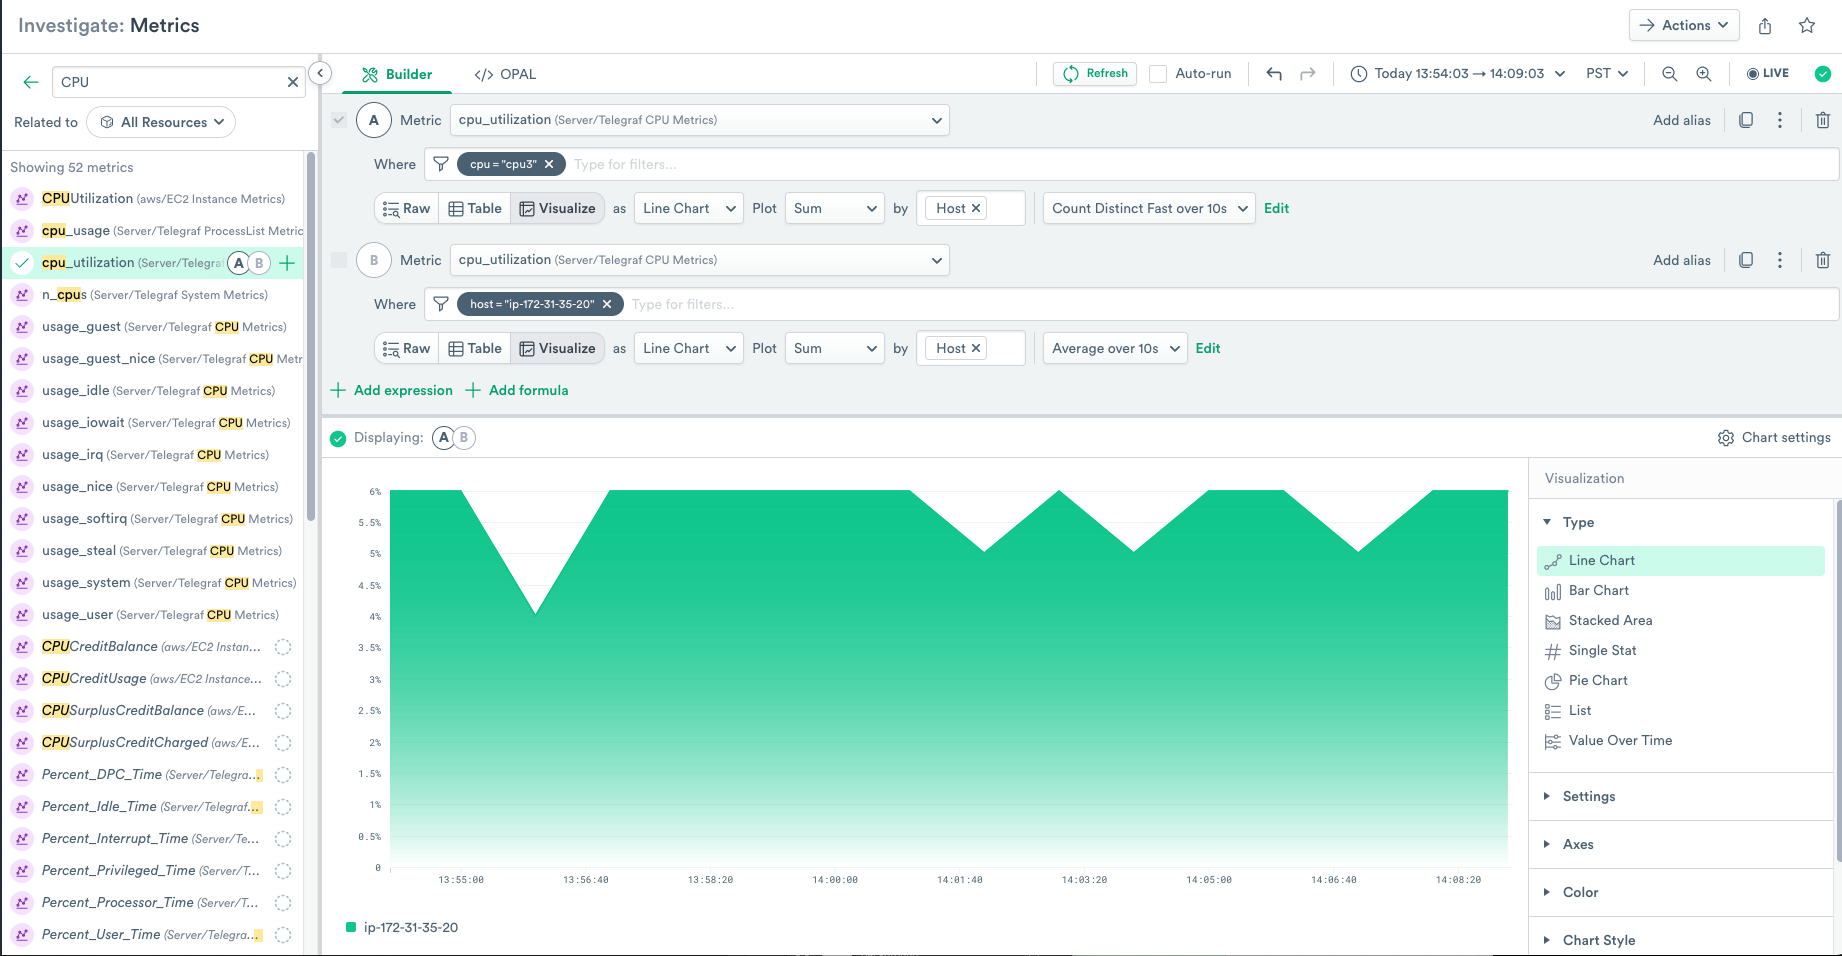This screenshot has width=1842, height=956.
Task: Undo the last query change
Action: (1274, 74)
